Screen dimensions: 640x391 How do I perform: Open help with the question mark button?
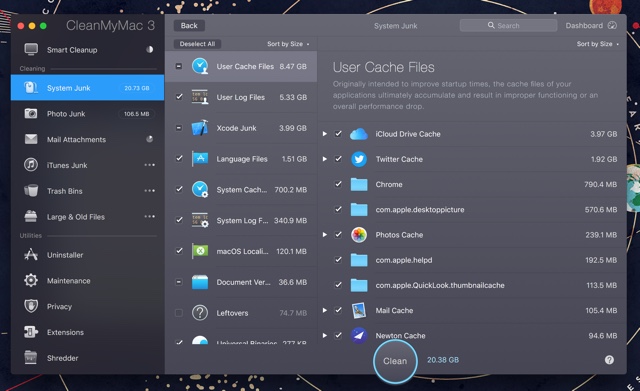tap(609, 360)
